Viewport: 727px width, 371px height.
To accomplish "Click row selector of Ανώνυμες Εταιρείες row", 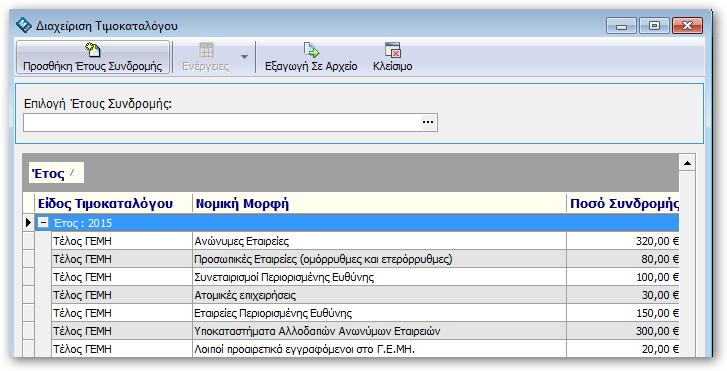I will coord(29,241).
